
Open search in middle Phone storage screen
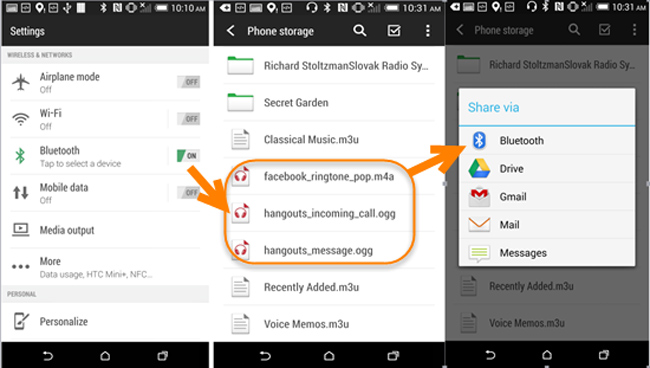click(x=359, y=30)
